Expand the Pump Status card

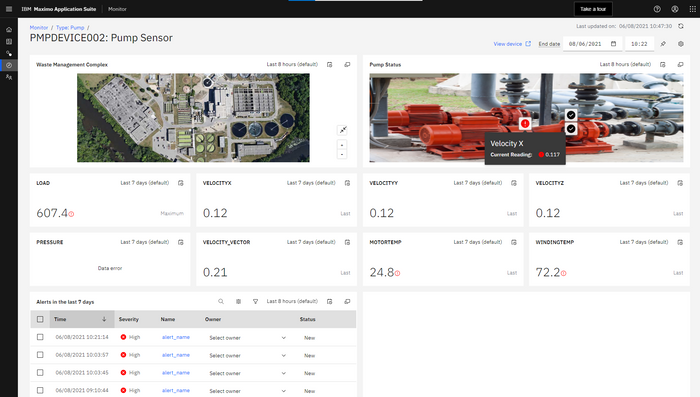pos(680,64)
